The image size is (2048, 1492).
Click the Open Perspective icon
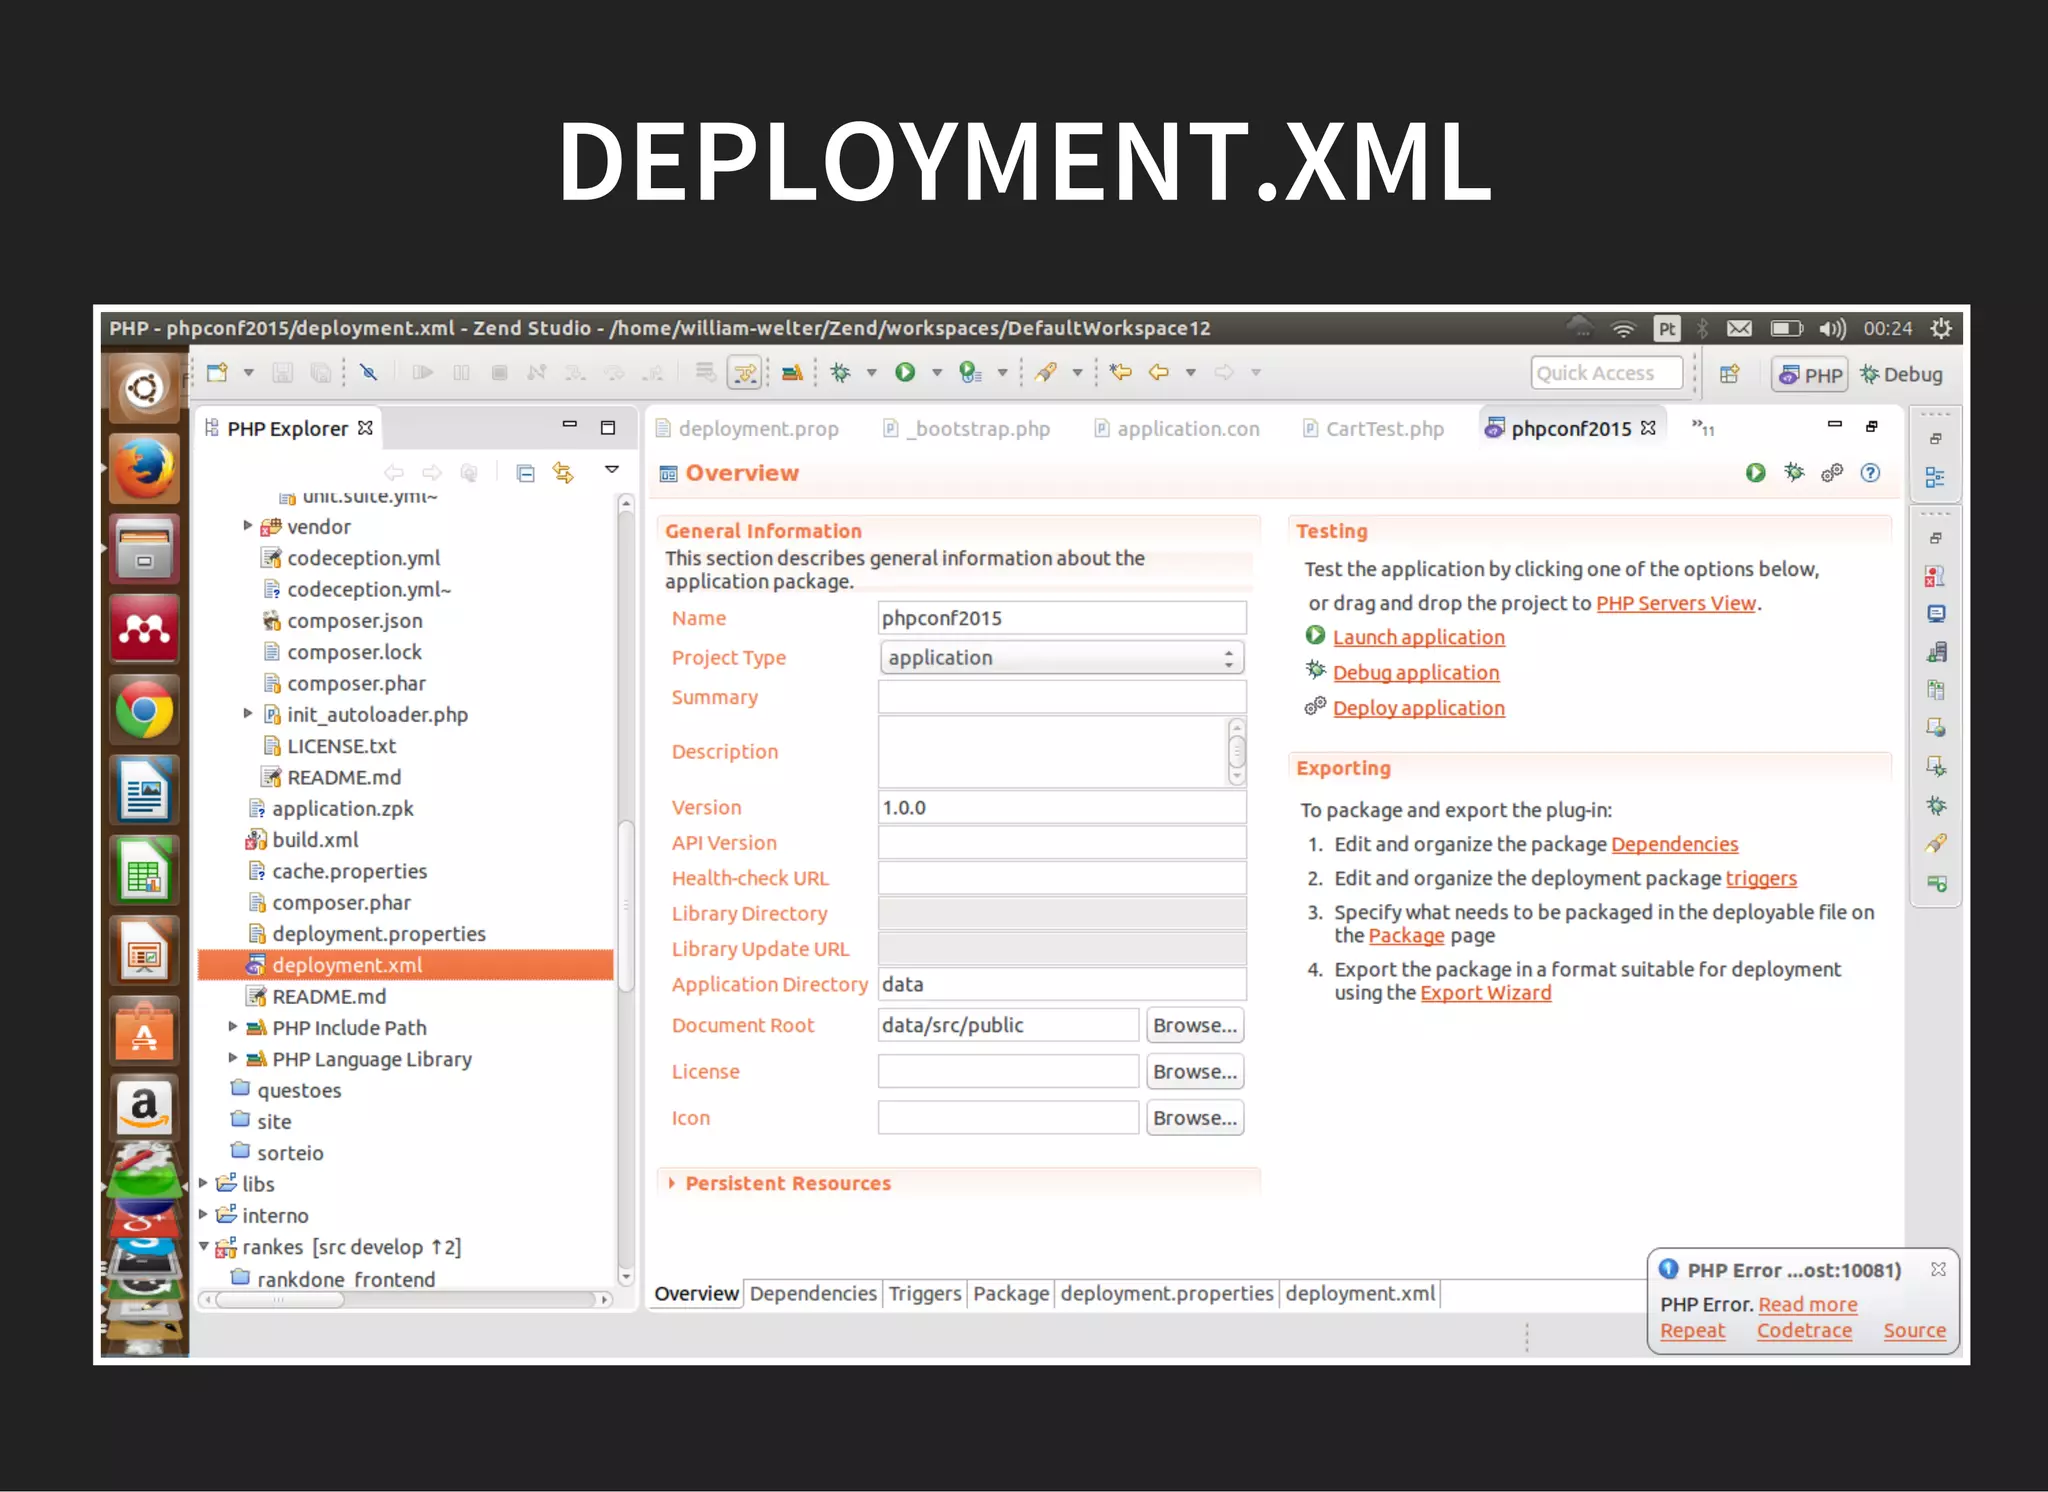[1729, 374]
